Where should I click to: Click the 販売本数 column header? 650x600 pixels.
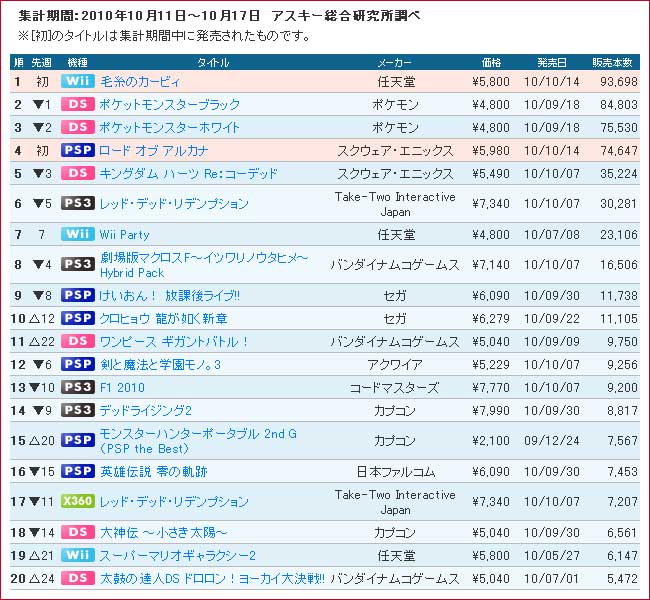(x=612, y=62)
